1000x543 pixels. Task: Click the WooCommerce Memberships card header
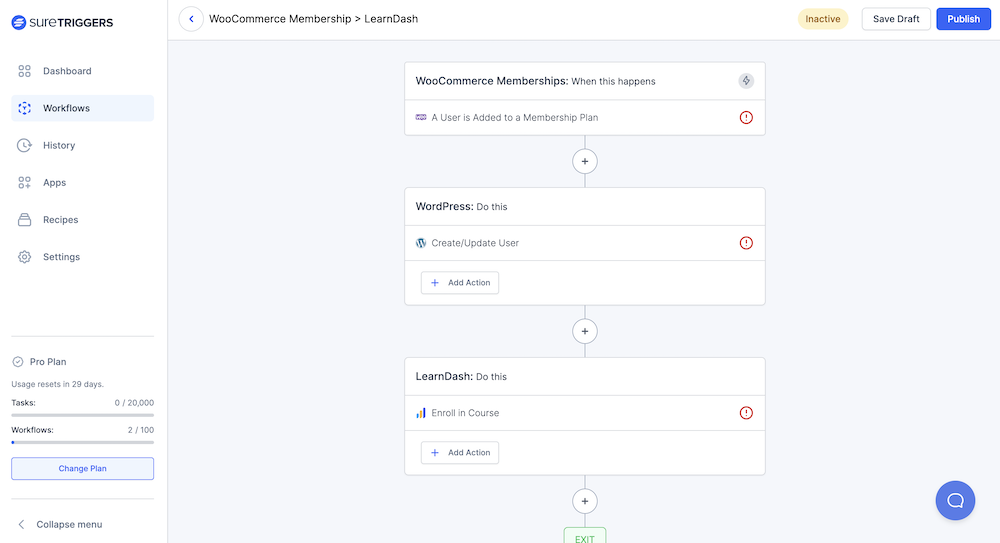pyautogui.click(x=585, y=81)
